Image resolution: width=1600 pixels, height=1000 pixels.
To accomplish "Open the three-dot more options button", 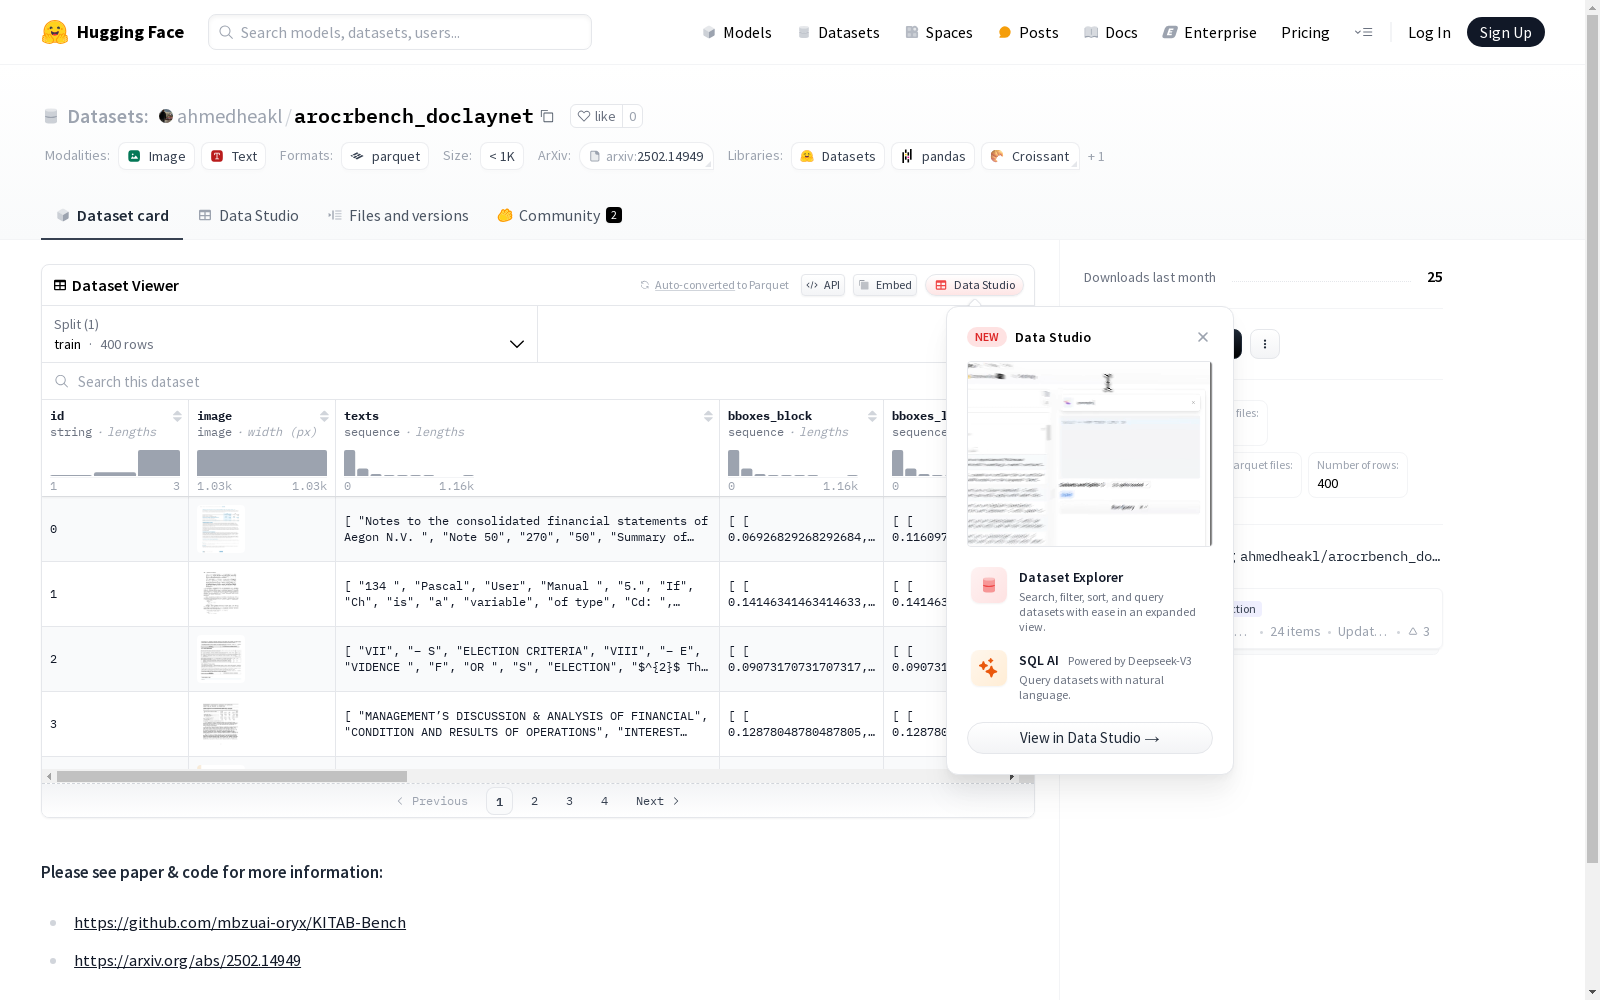I will point(1265,344).
